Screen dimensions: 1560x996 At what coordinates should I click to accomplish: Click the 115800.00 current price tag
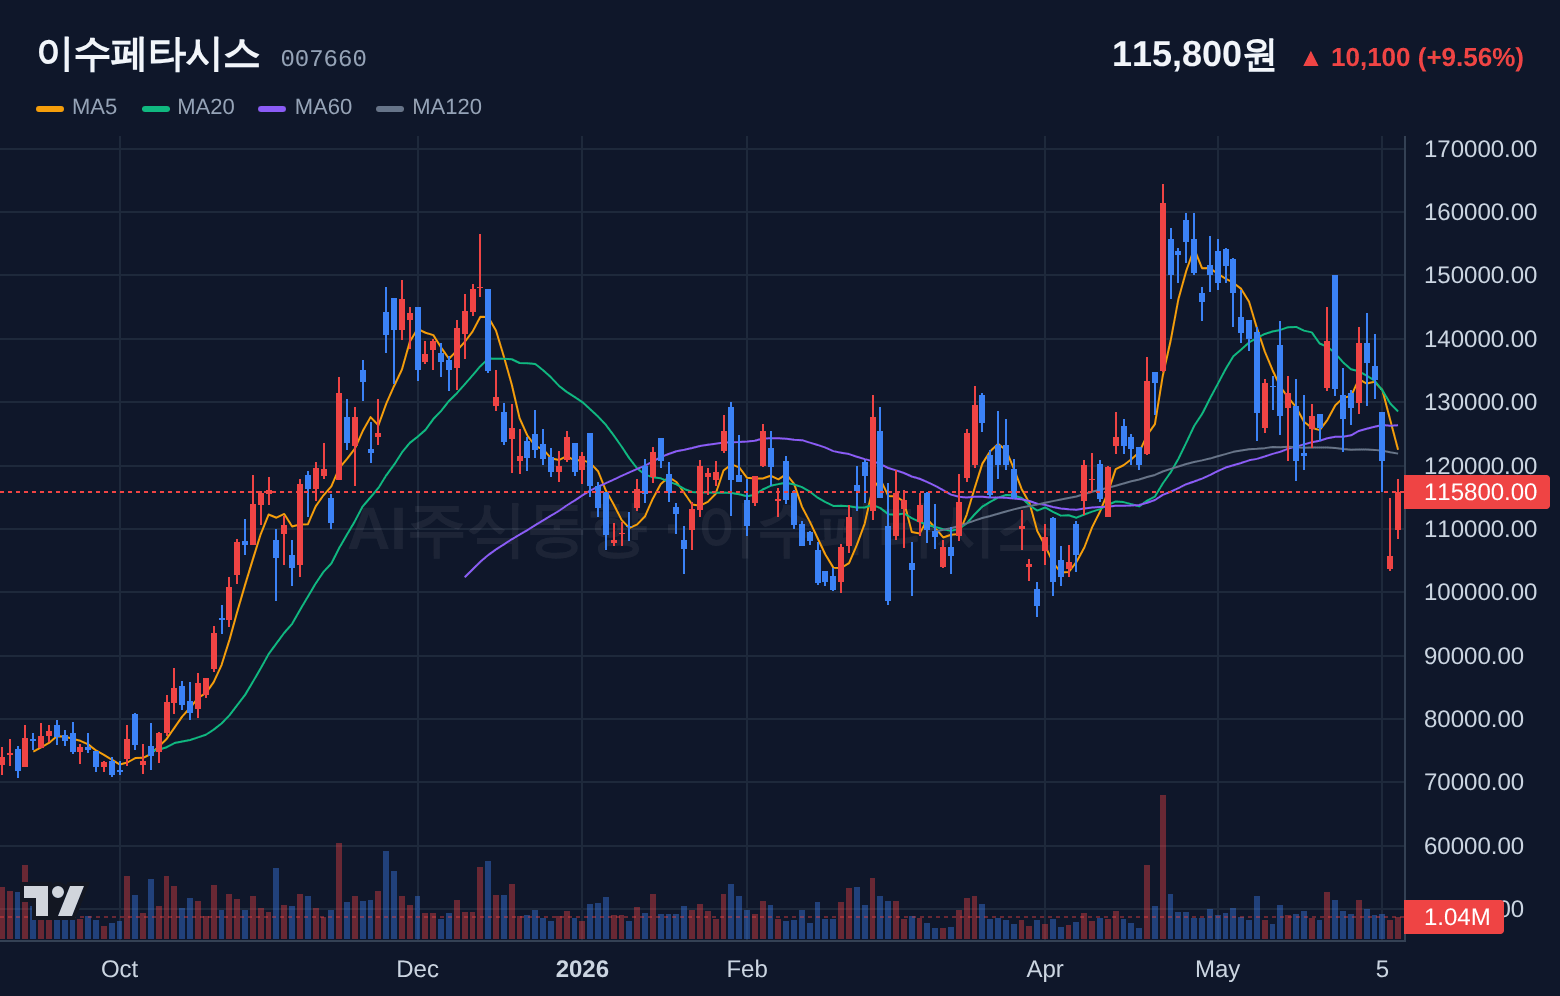coord(1477,492)
